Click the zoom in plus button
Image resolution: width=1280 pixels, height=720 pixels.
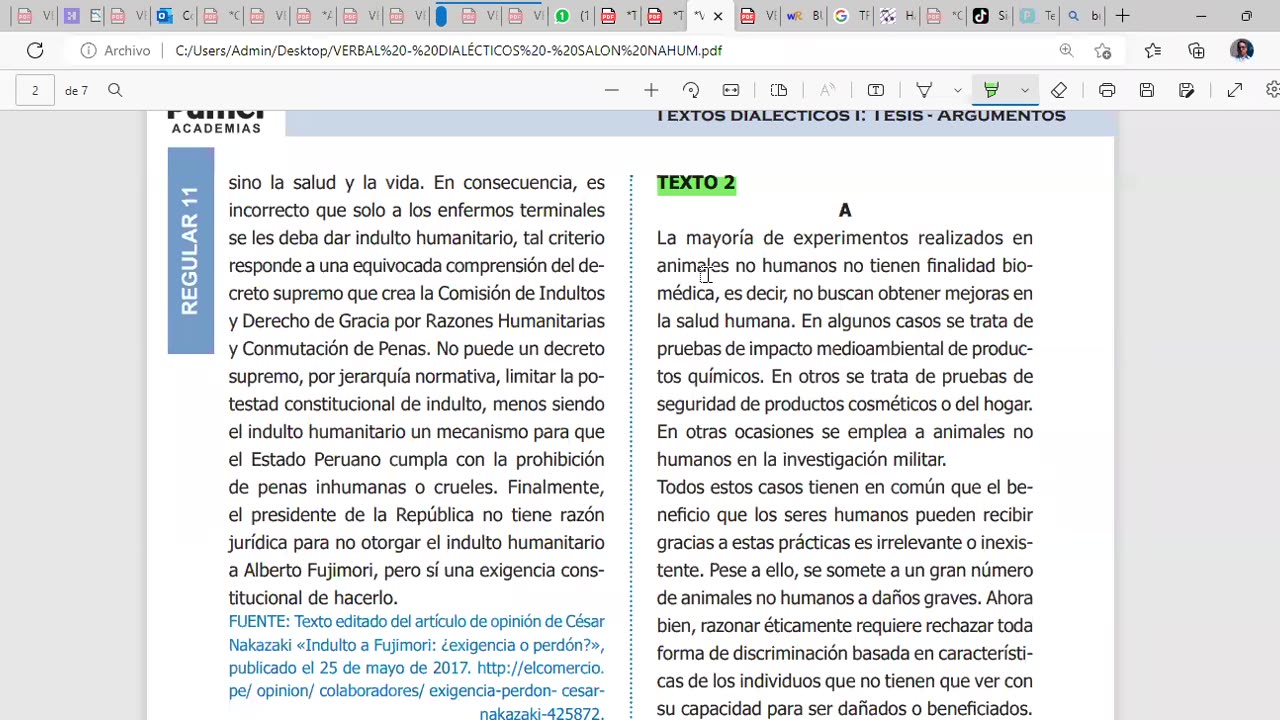point(651,90)
